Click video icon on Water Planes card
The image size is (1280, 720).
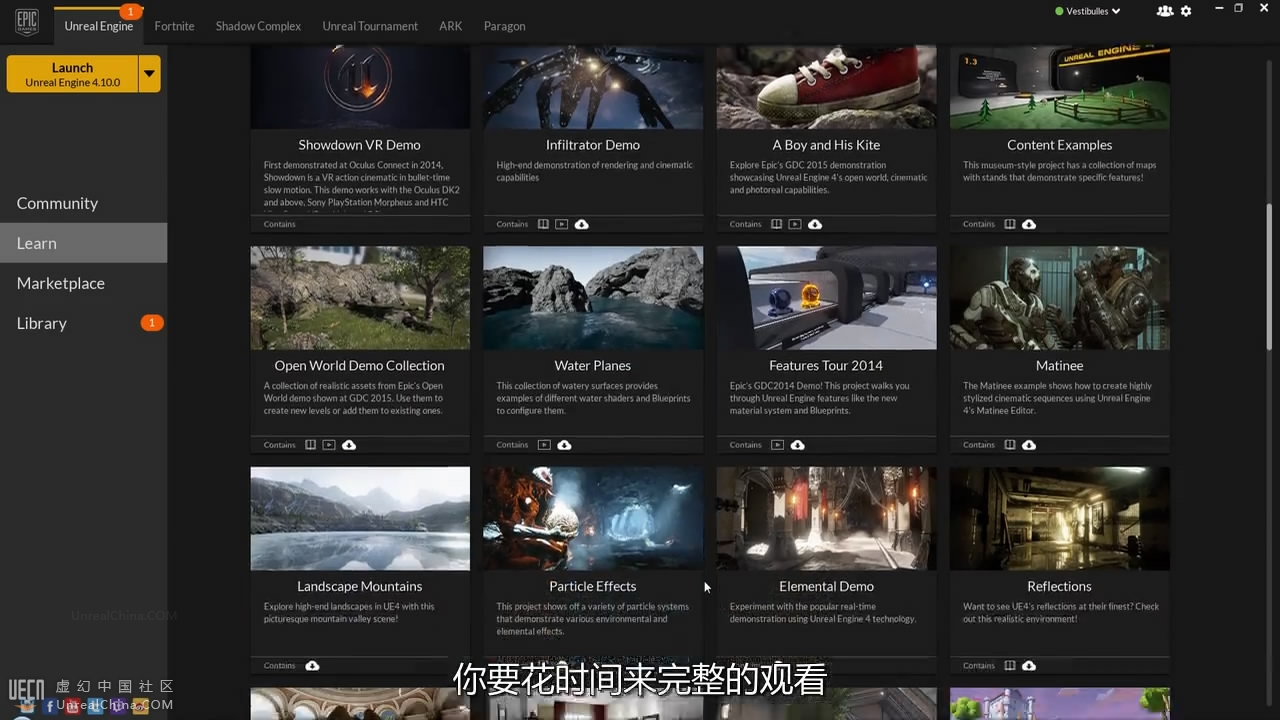(x=544, y=445)
